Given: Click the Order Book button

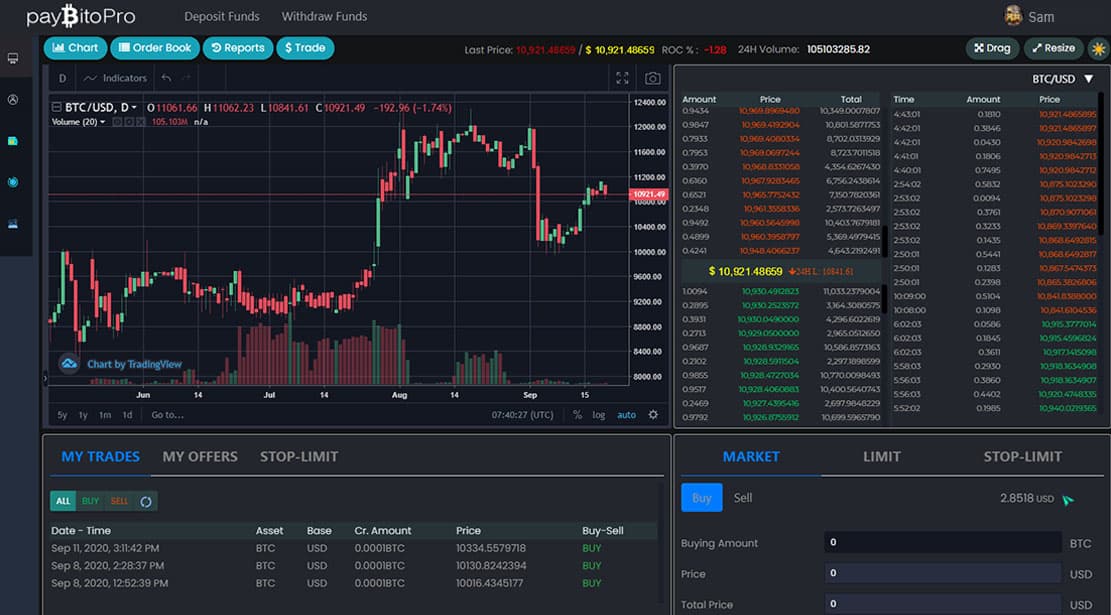Looking at the screenshot, I should point(154,47).
